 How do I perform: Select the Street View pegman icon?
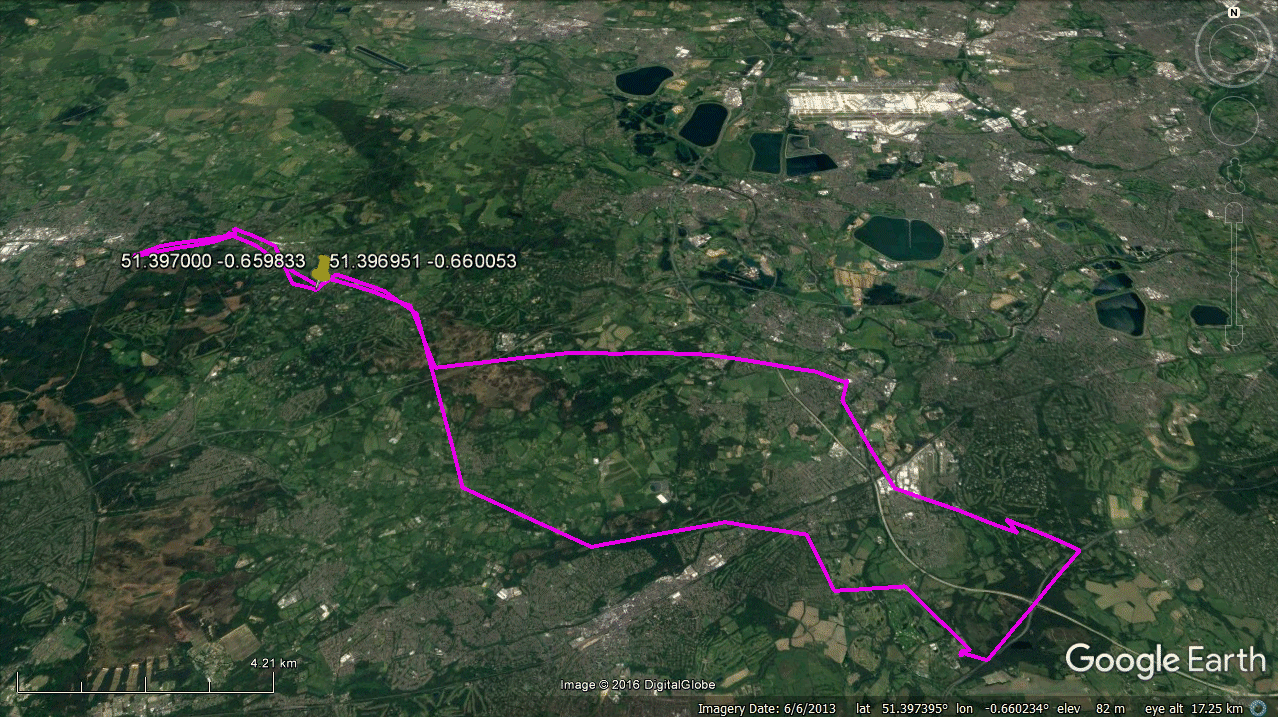[1234, 174]
